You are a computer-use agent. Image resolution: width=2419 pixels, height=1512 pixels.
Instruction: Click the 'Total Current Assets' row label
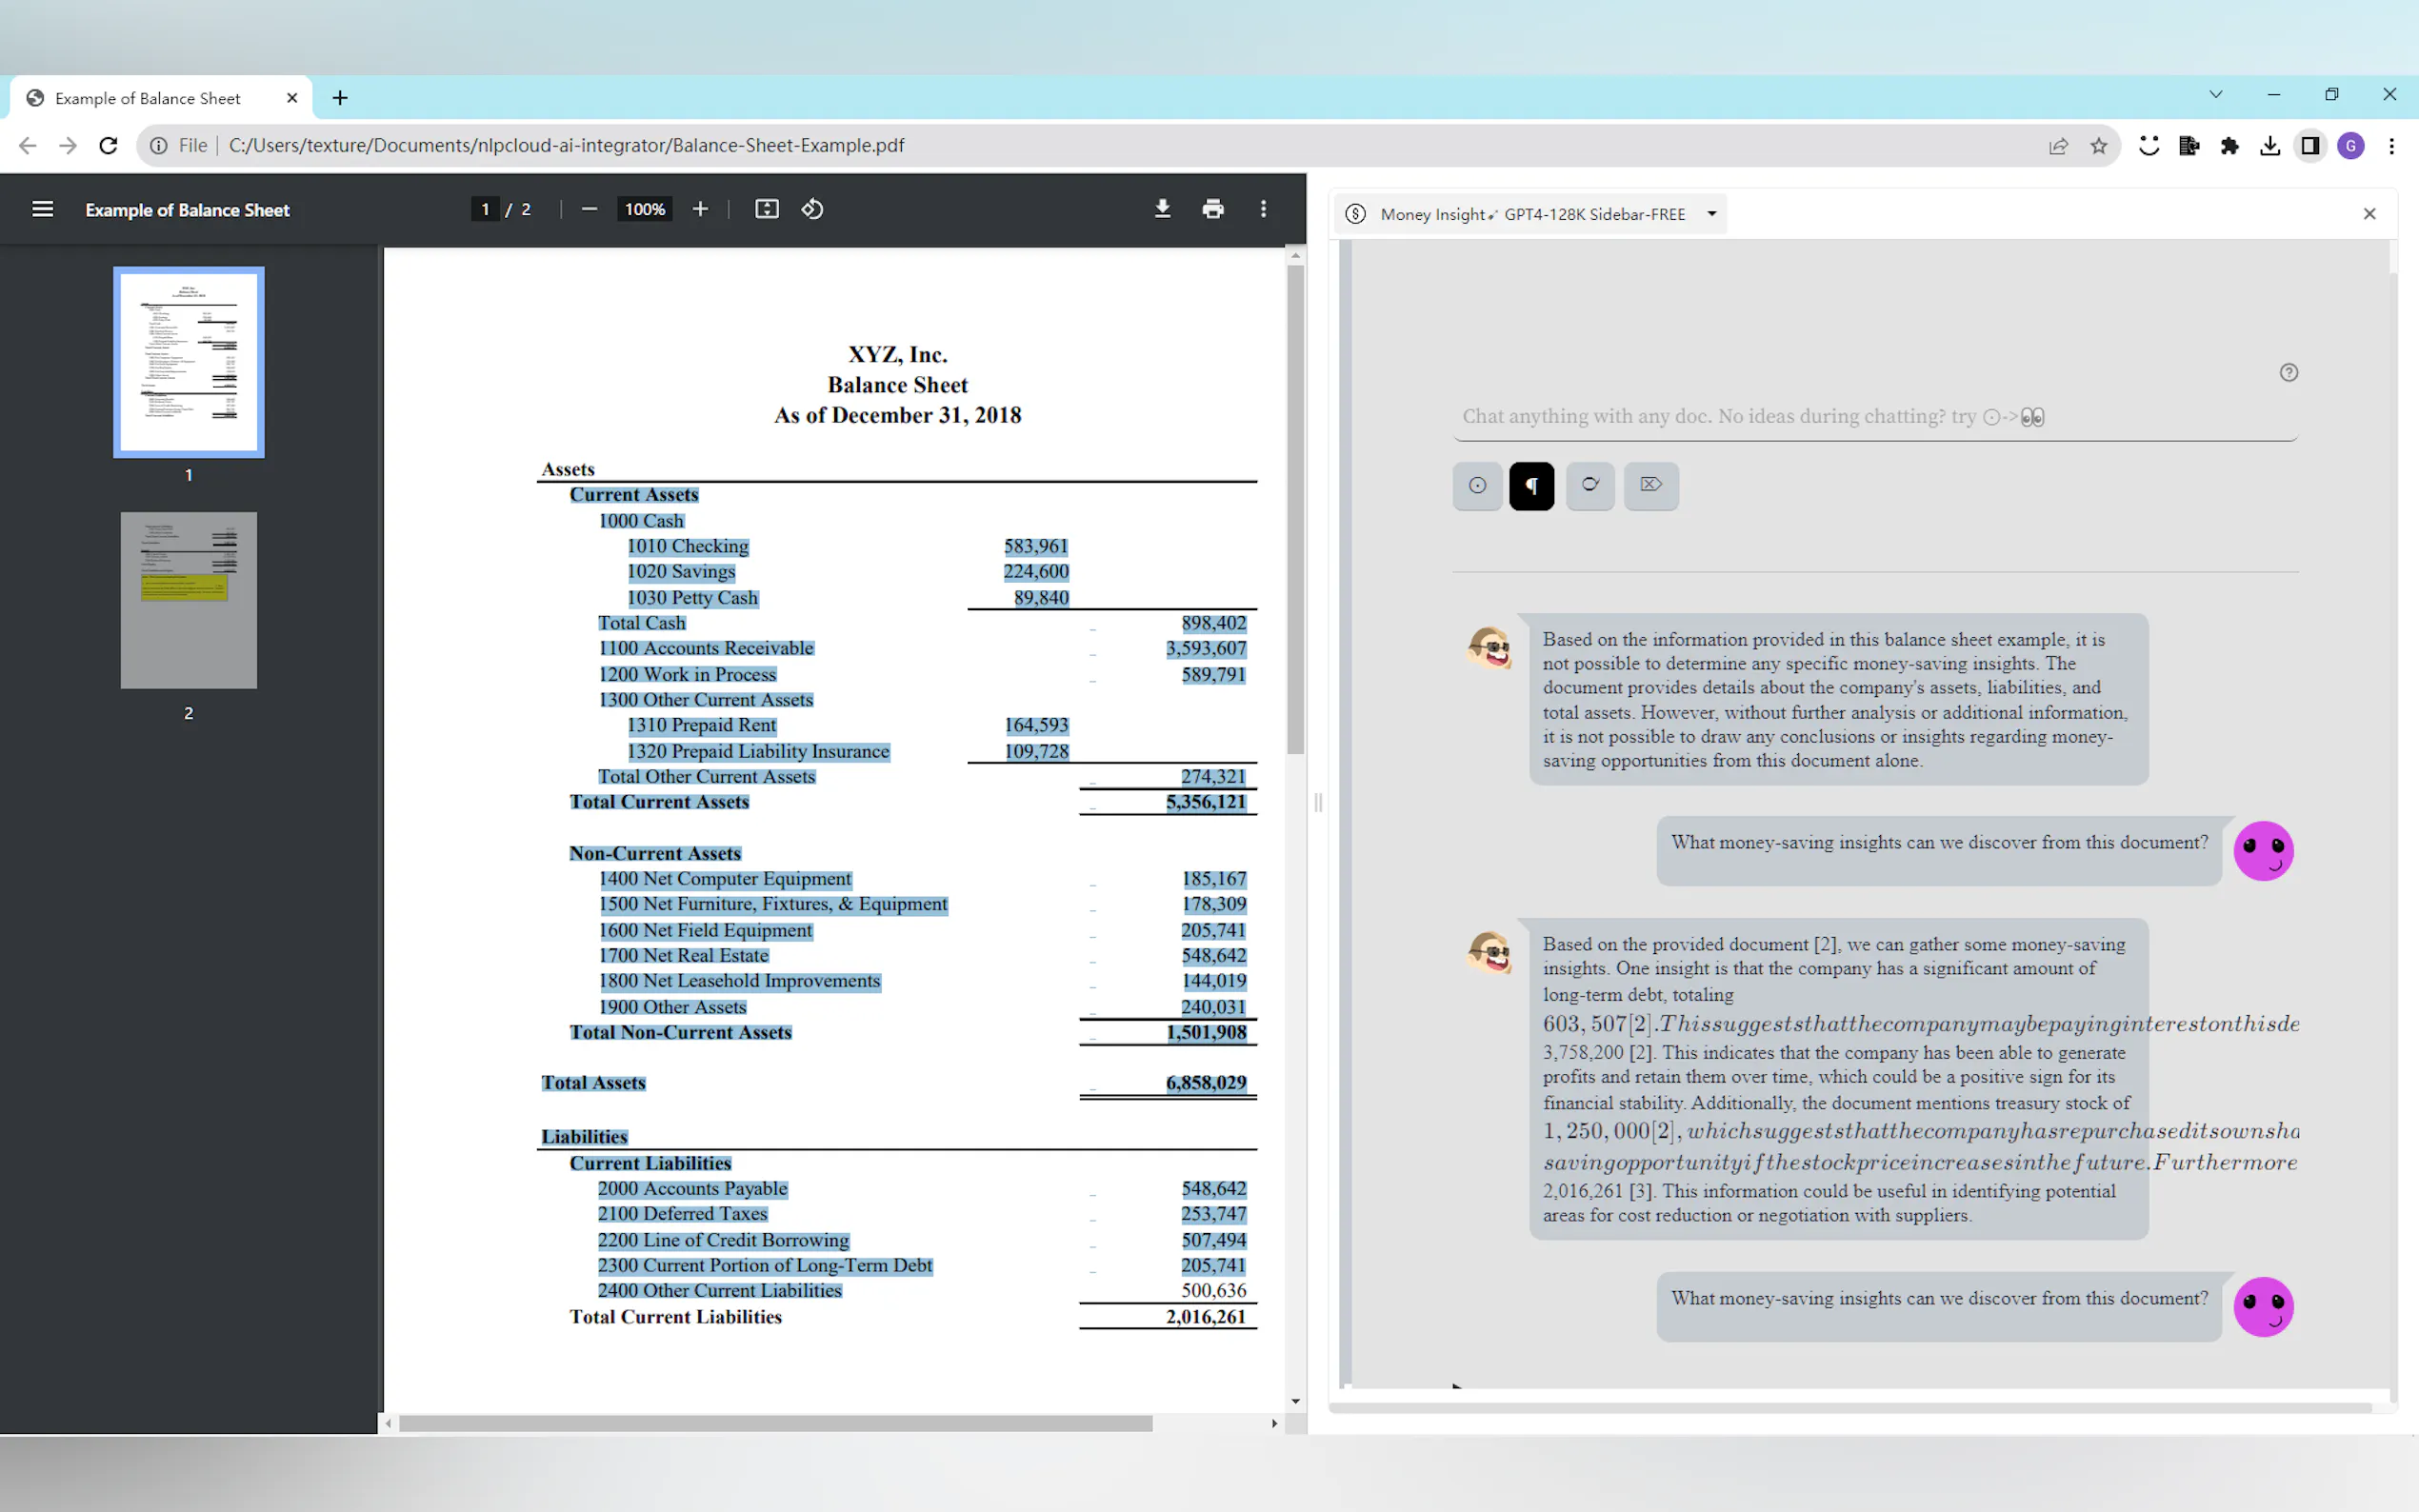[x=659, y=802]
